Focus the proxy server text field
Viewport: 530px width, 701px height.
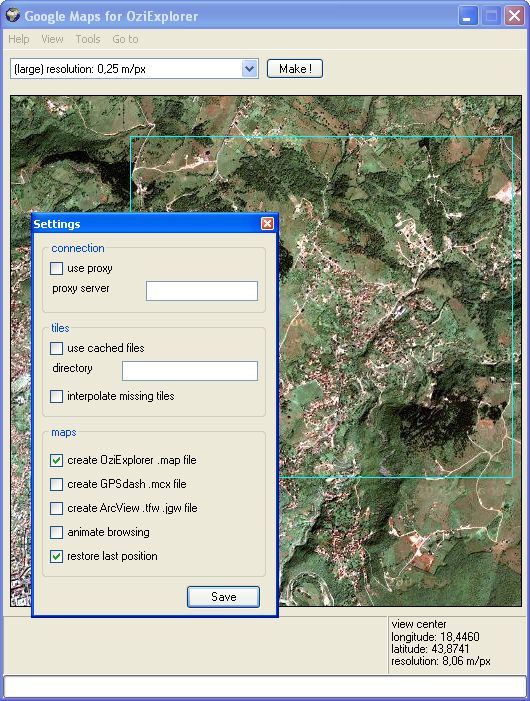[202, 291]
